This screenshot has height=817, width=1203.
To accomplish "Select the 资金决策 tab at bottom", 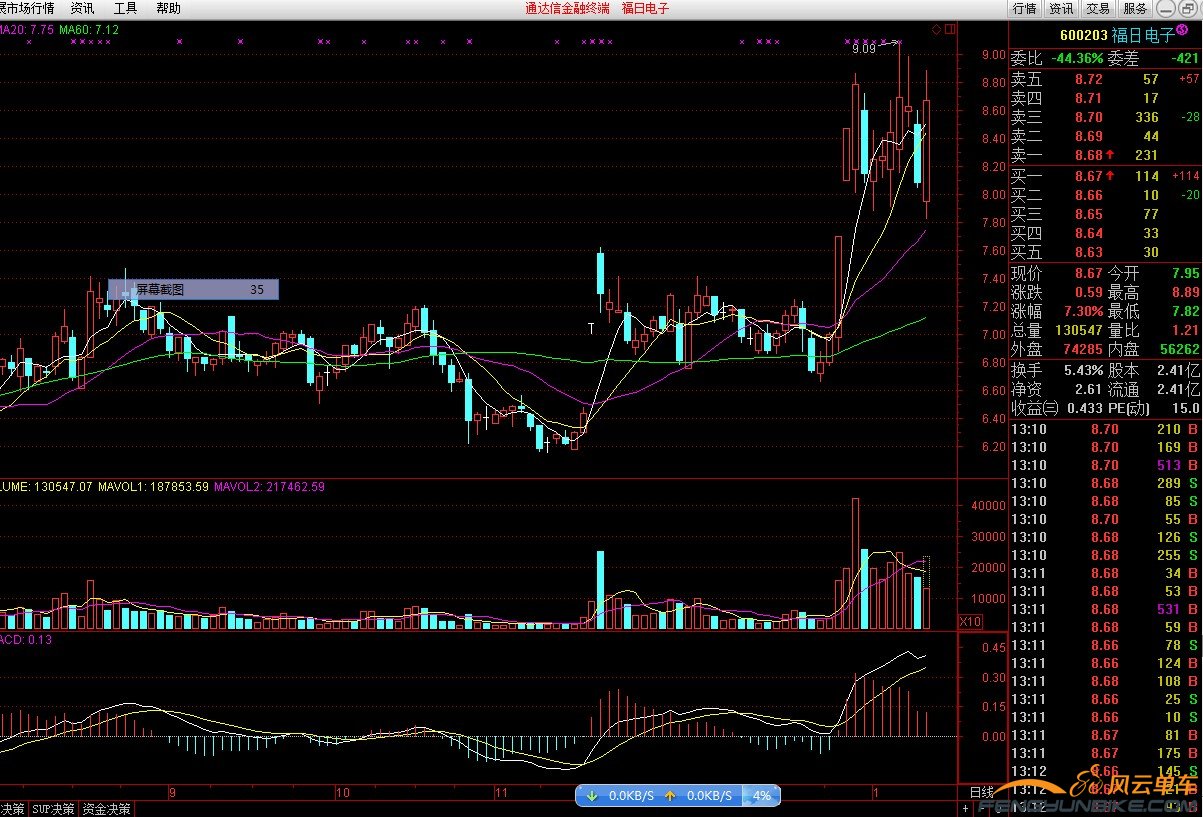I will tap(106, 809).
